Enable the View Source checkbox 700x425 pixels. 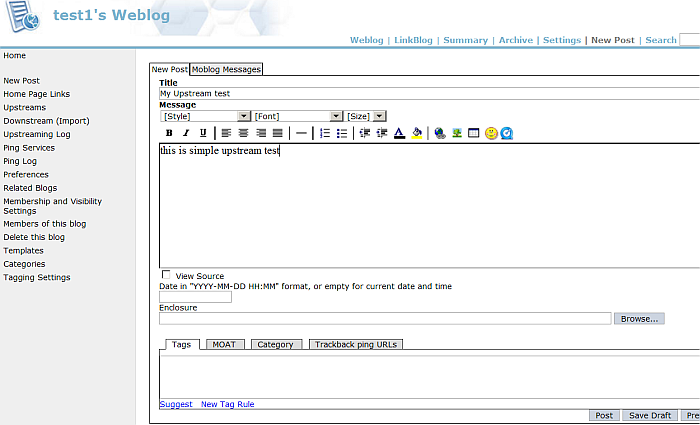coord(166,275)
